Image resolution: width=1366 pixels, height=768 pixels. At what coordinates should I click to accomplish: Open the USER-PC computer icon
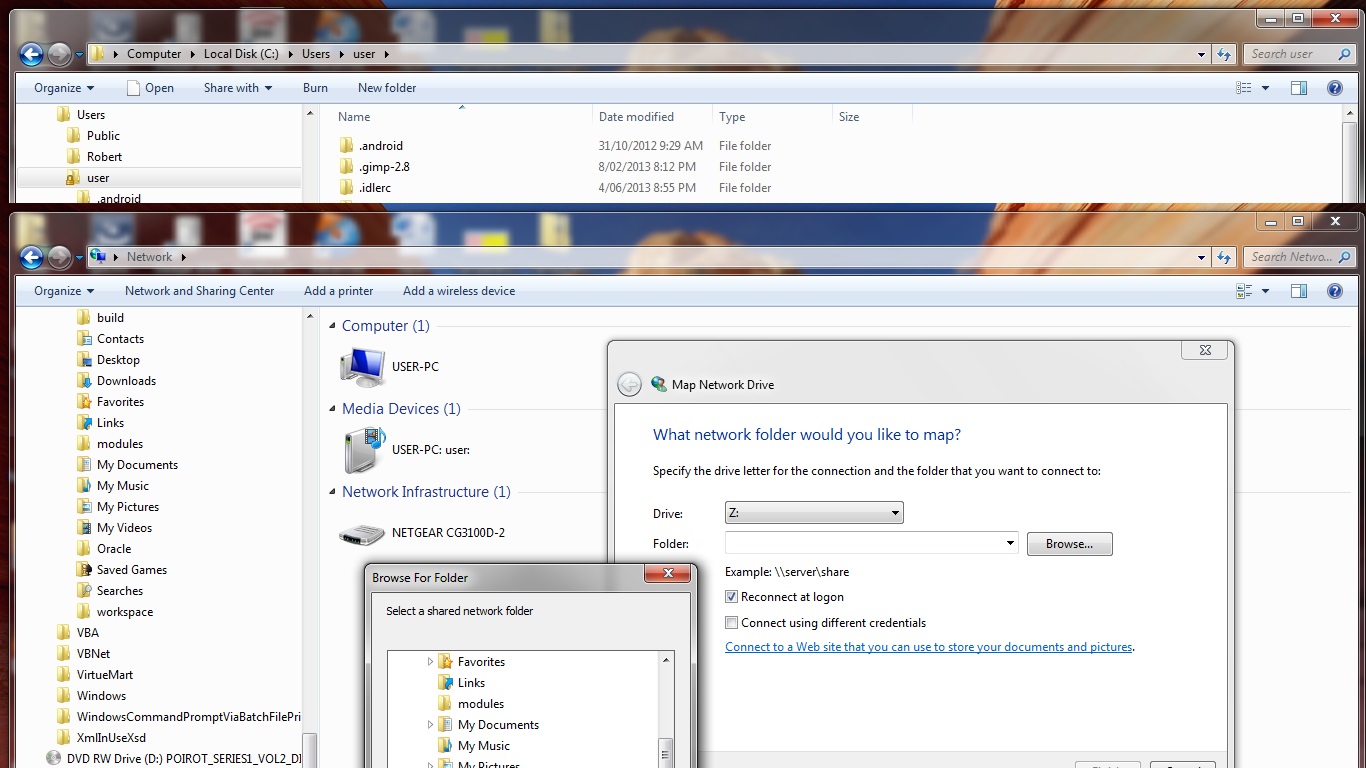(362, 367)
